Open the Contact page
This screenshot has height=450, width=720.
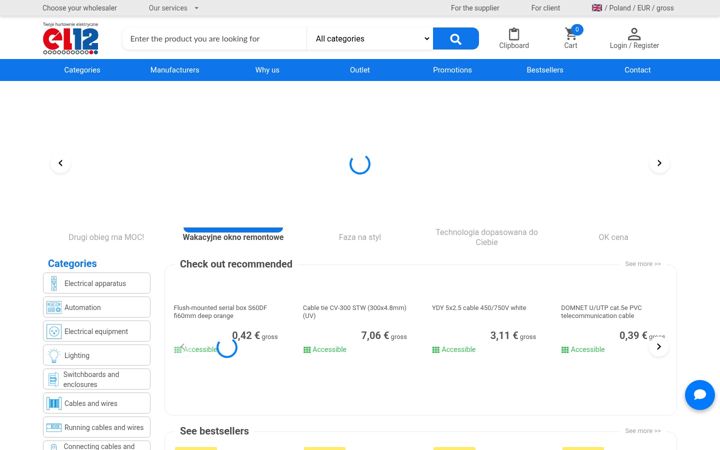(637, 70)
